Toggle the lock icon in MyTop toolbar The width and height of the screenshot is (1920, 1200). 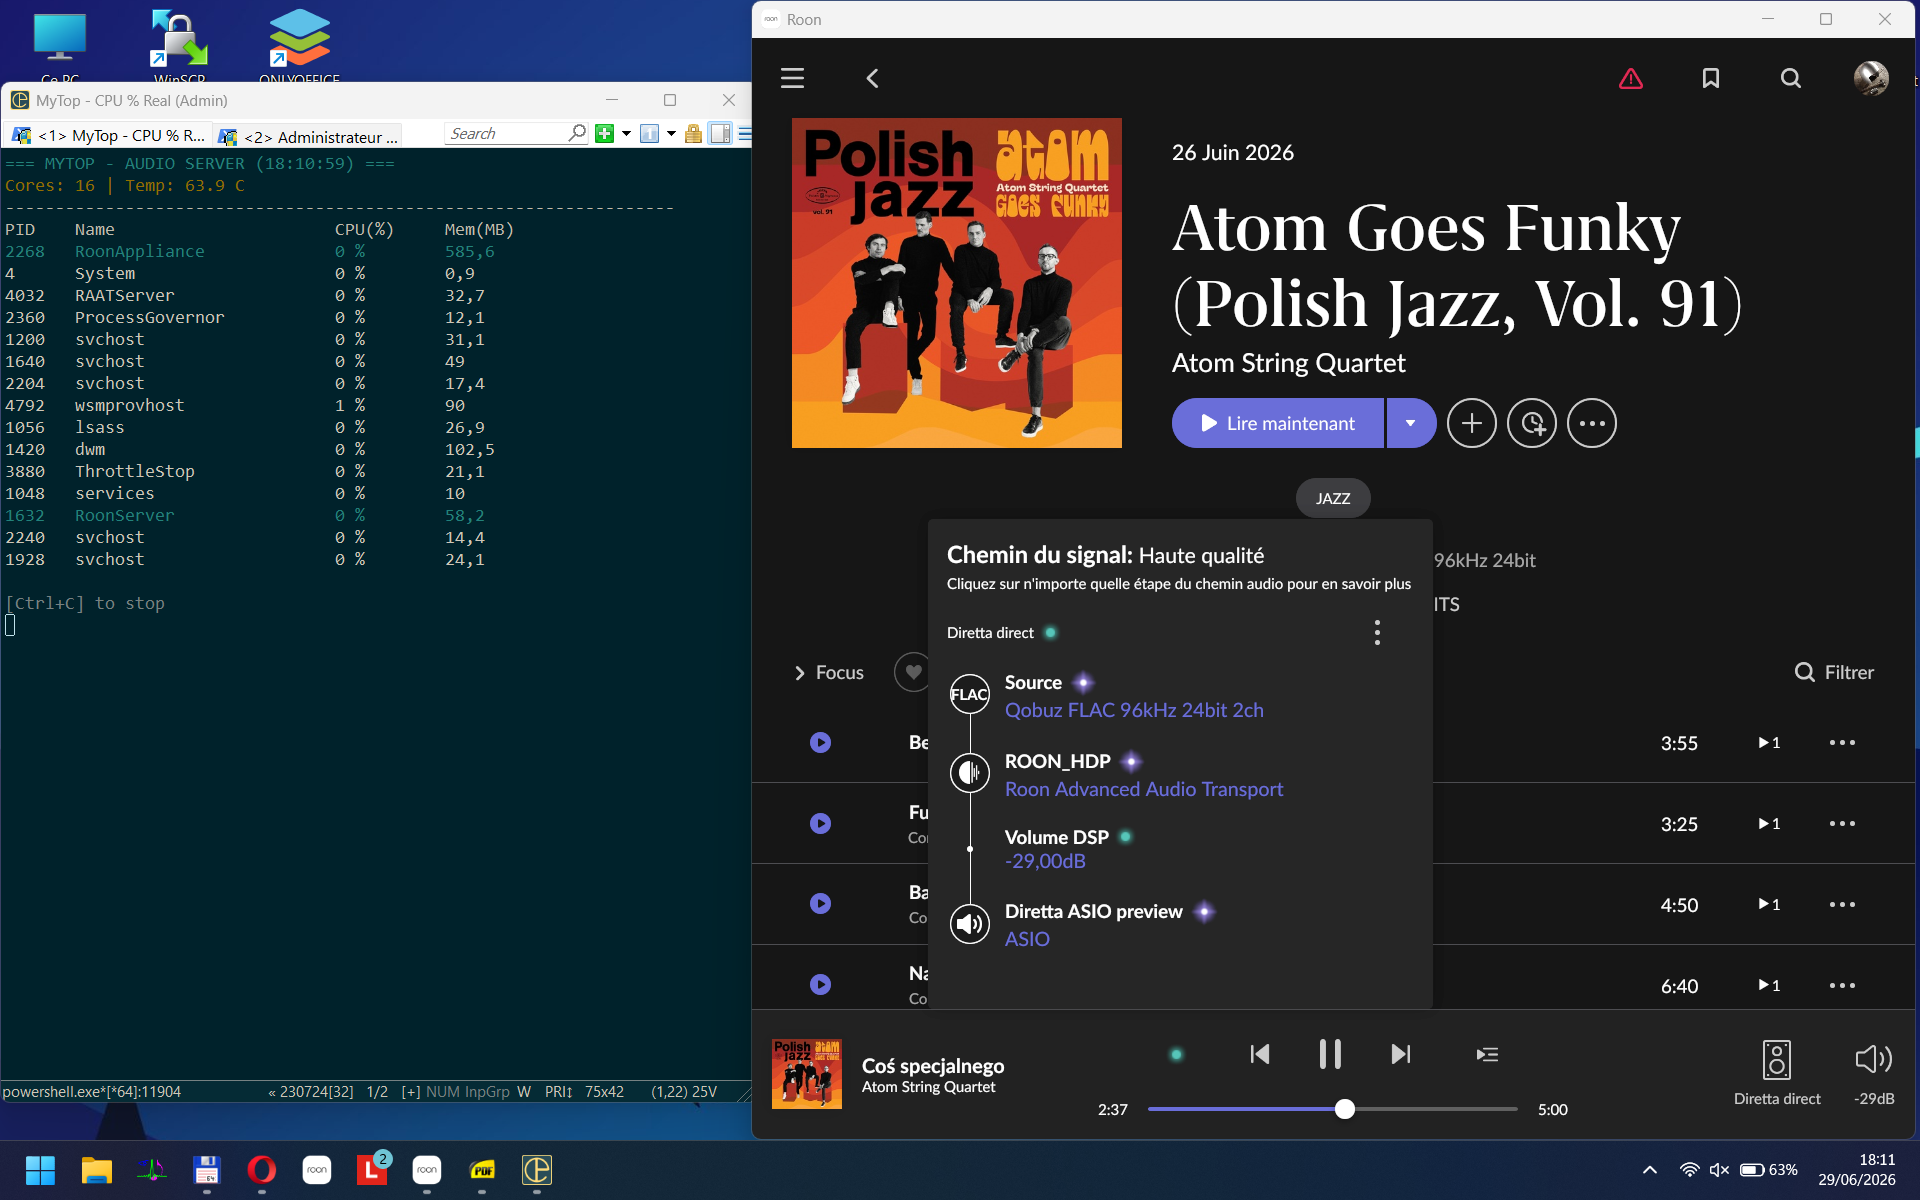(693, 134)
